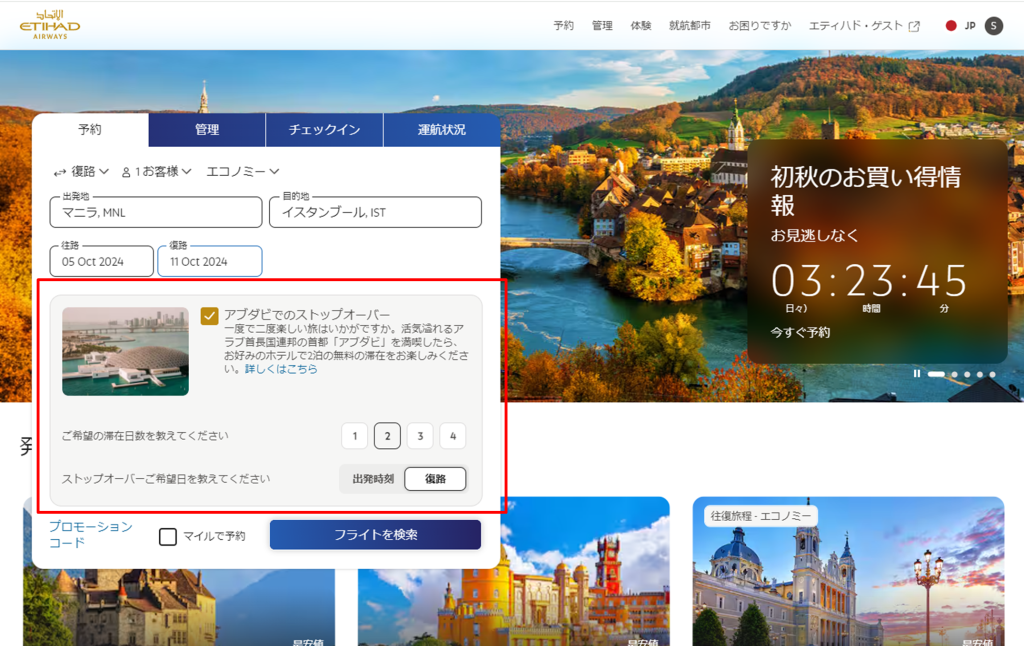Expand the 往路 trip type dropdown

pyautogui.click(x=81, y=172)
